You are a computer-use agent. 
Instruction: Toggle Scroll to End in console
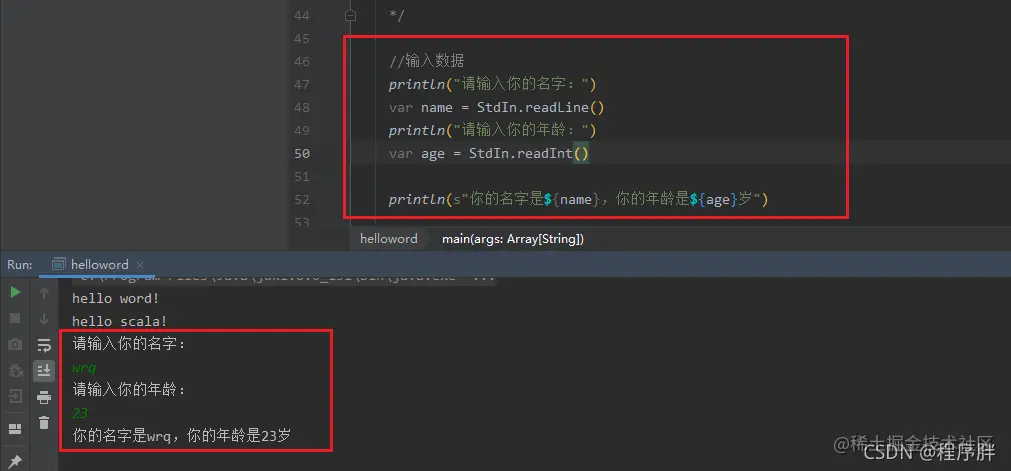click(44, 370)
